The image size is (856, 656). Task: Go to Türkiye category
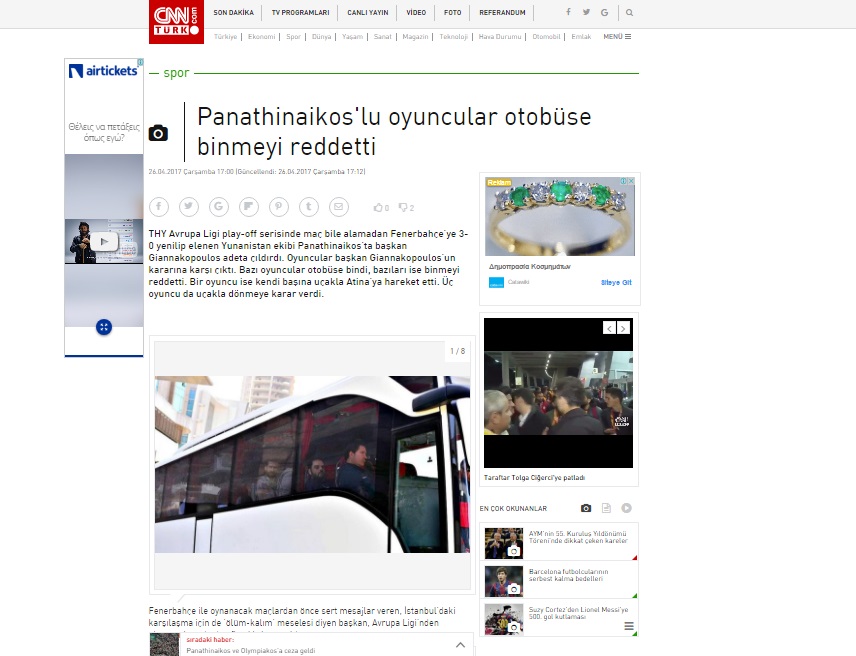(225, 37)
